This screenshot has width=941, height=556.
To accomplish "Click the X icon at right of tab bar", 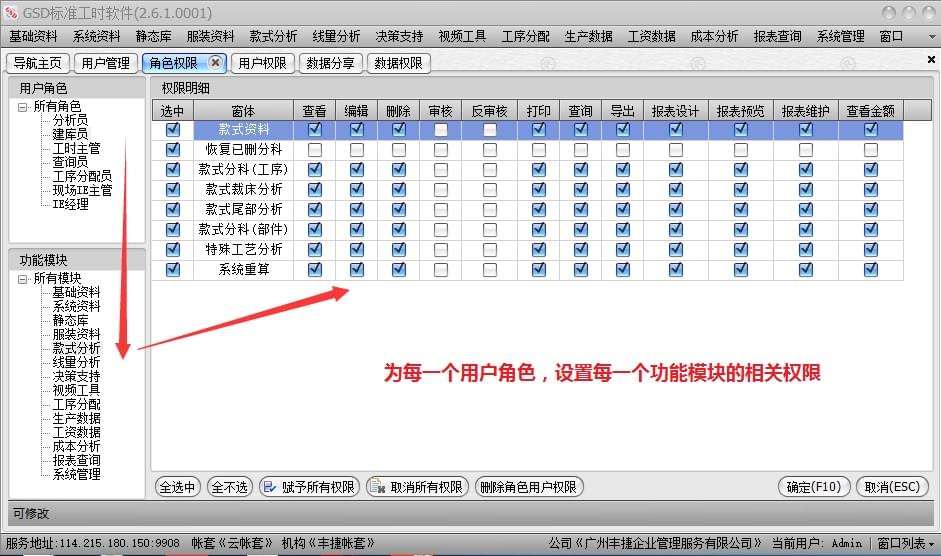I will click(930, 61).
